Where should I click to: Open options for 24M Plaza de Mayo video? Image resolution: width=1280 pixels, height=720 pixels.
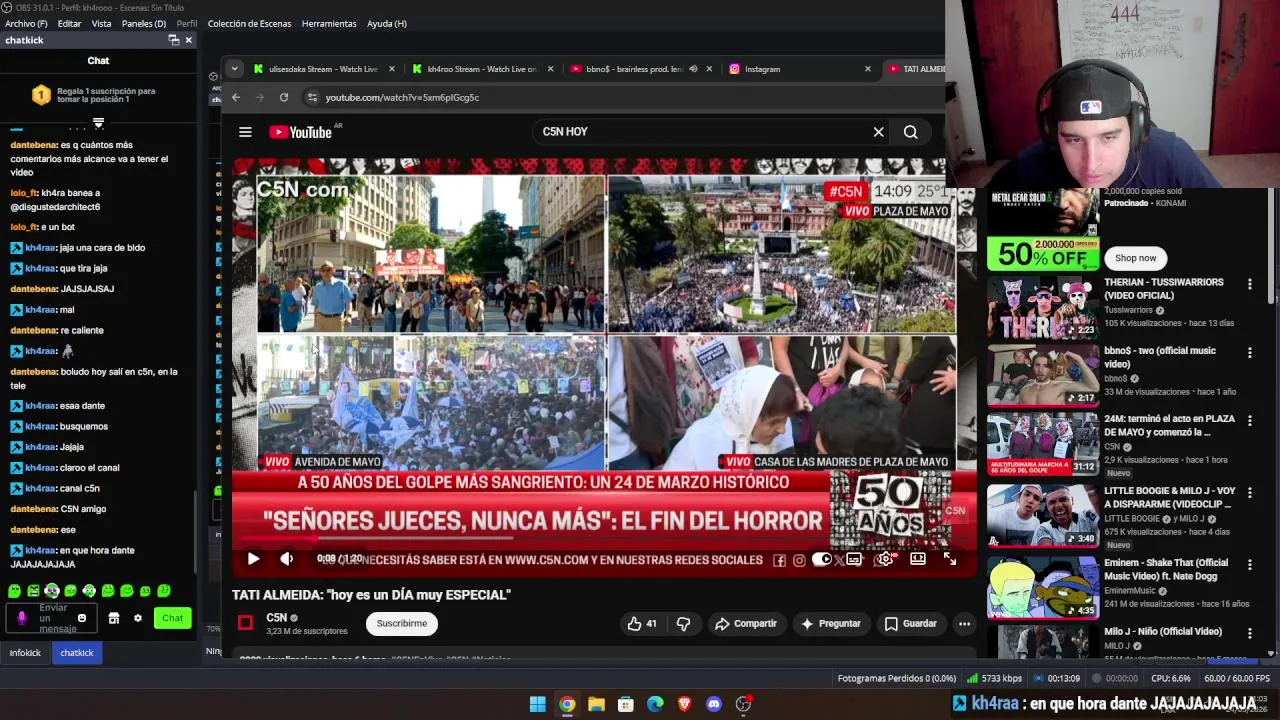point(1249,421)
